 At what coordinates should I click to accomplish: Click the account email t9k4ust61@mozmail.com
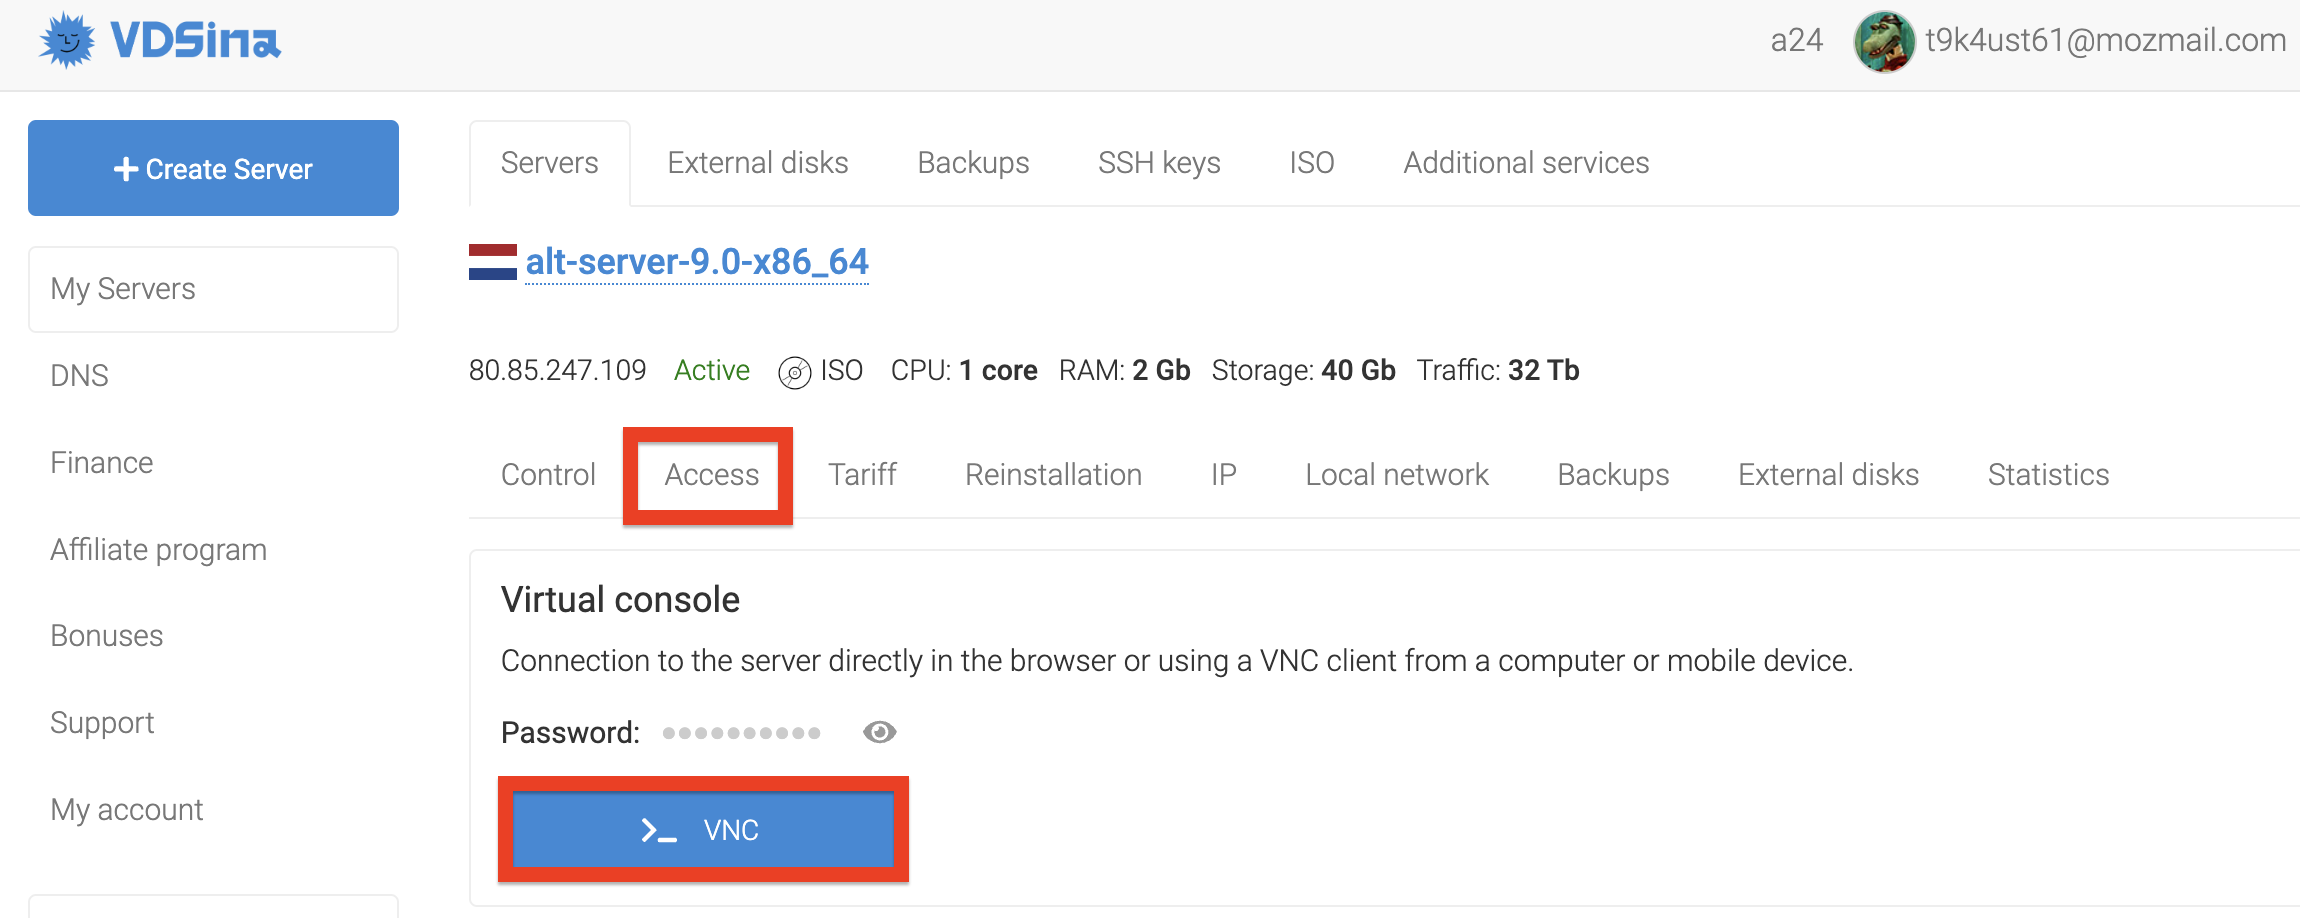pos(2105,40)
